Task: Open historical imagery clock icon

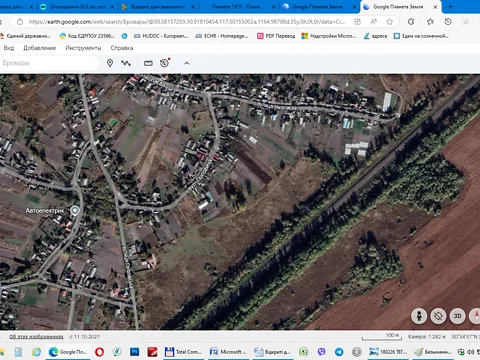Action: coord(165,63)
